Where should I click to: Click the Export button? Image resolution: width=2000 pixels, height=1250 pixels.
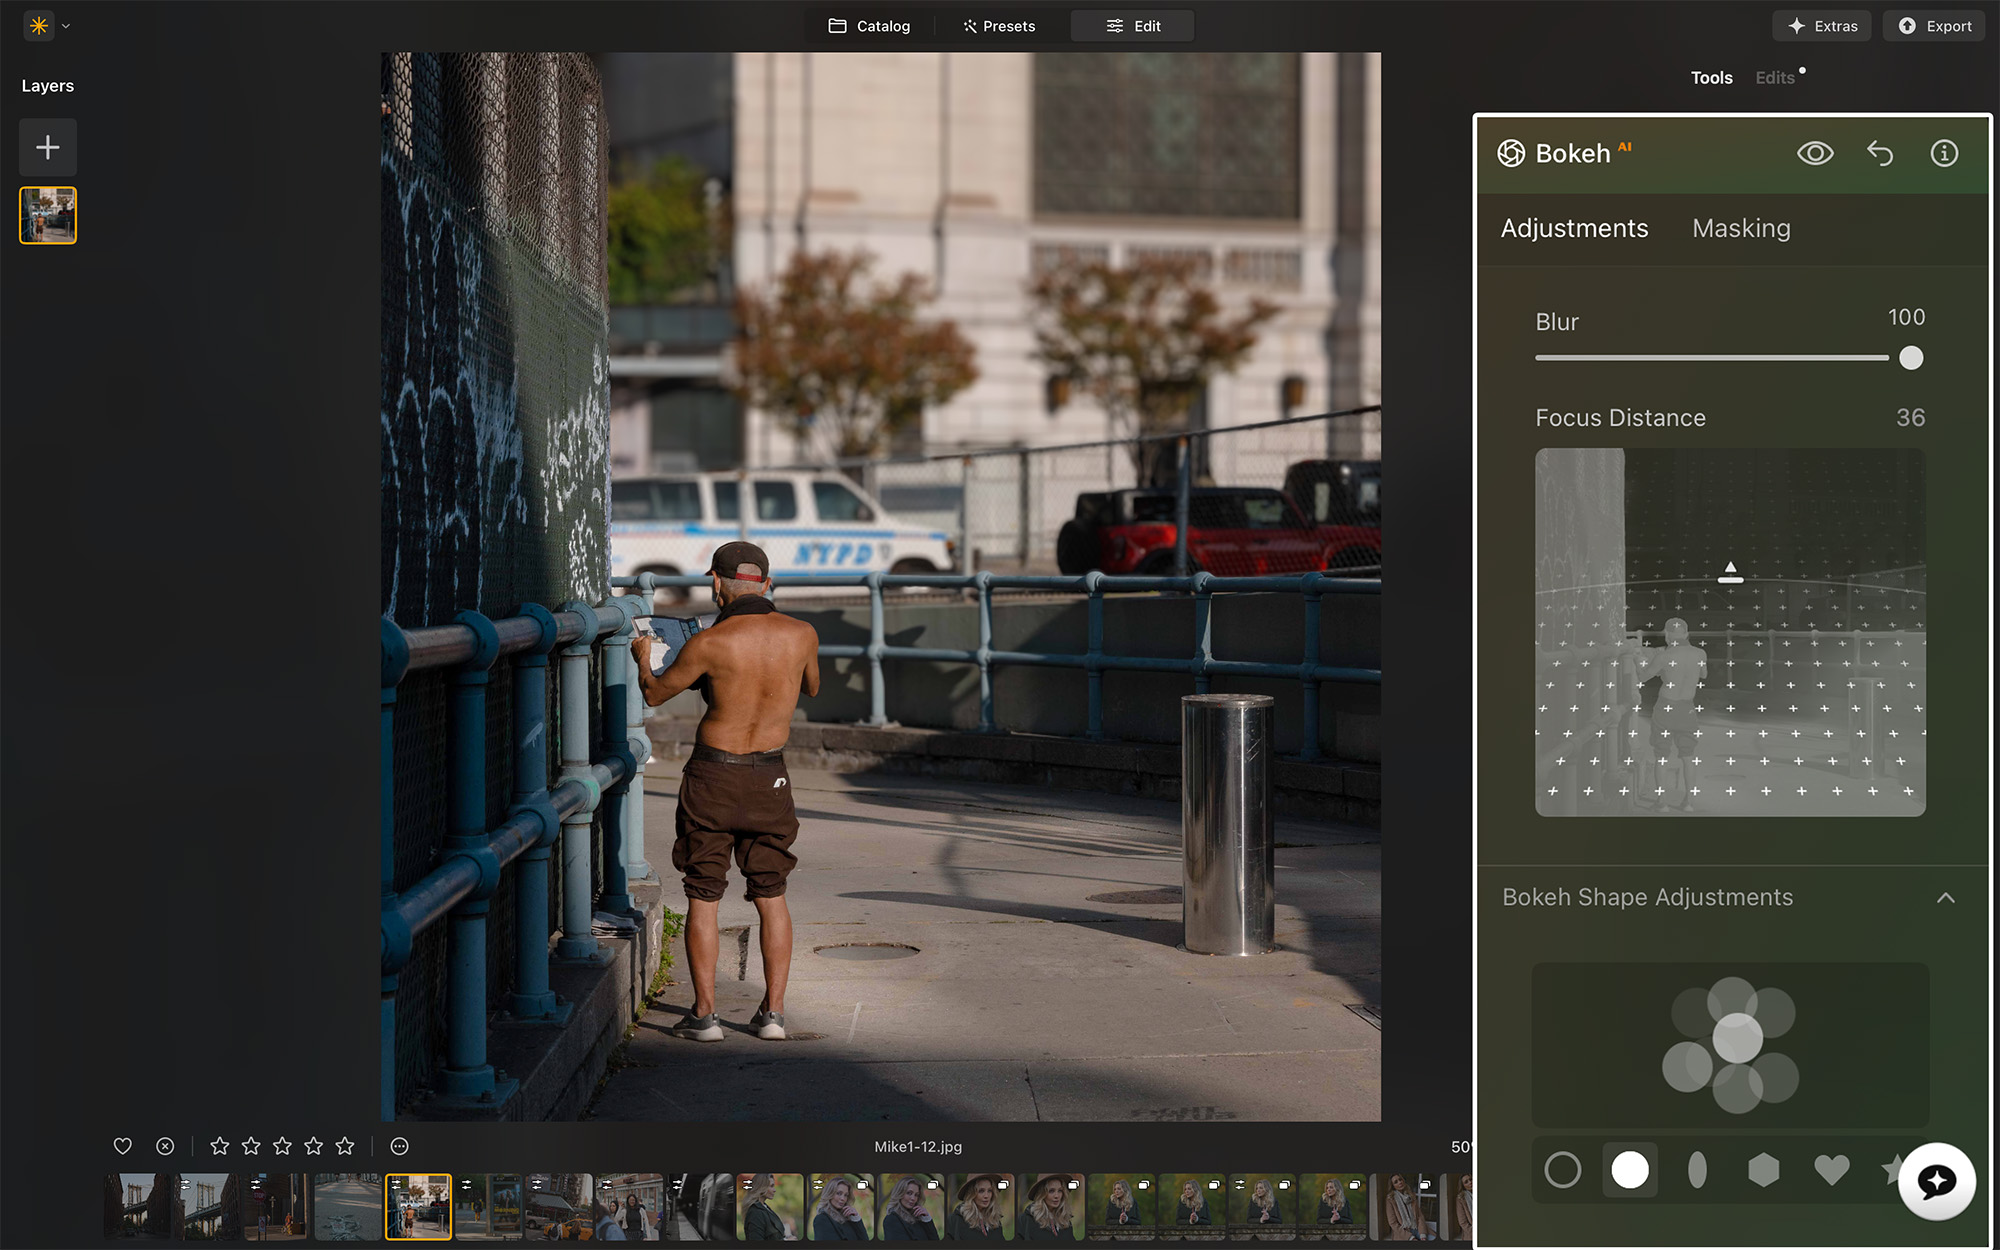[x=1933, y=26]
